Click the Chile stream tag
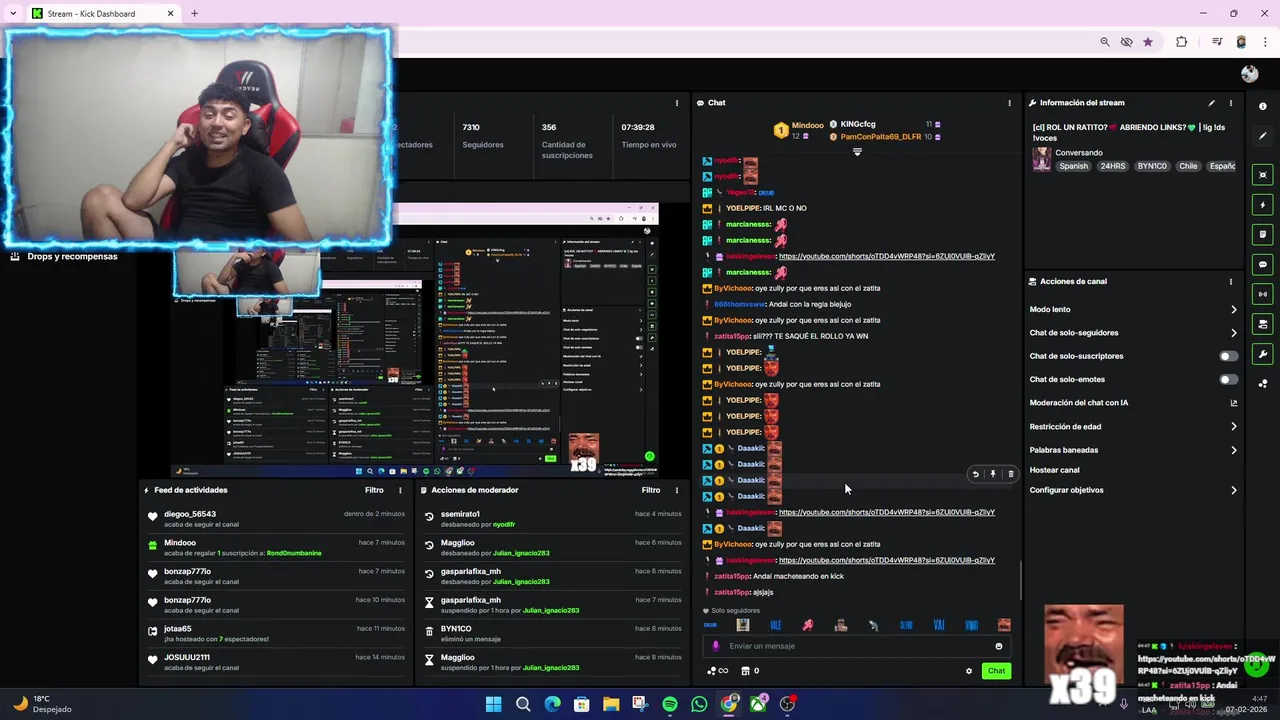The width and height of the screenshot is (1280, 720). (x=1188, y=167)
